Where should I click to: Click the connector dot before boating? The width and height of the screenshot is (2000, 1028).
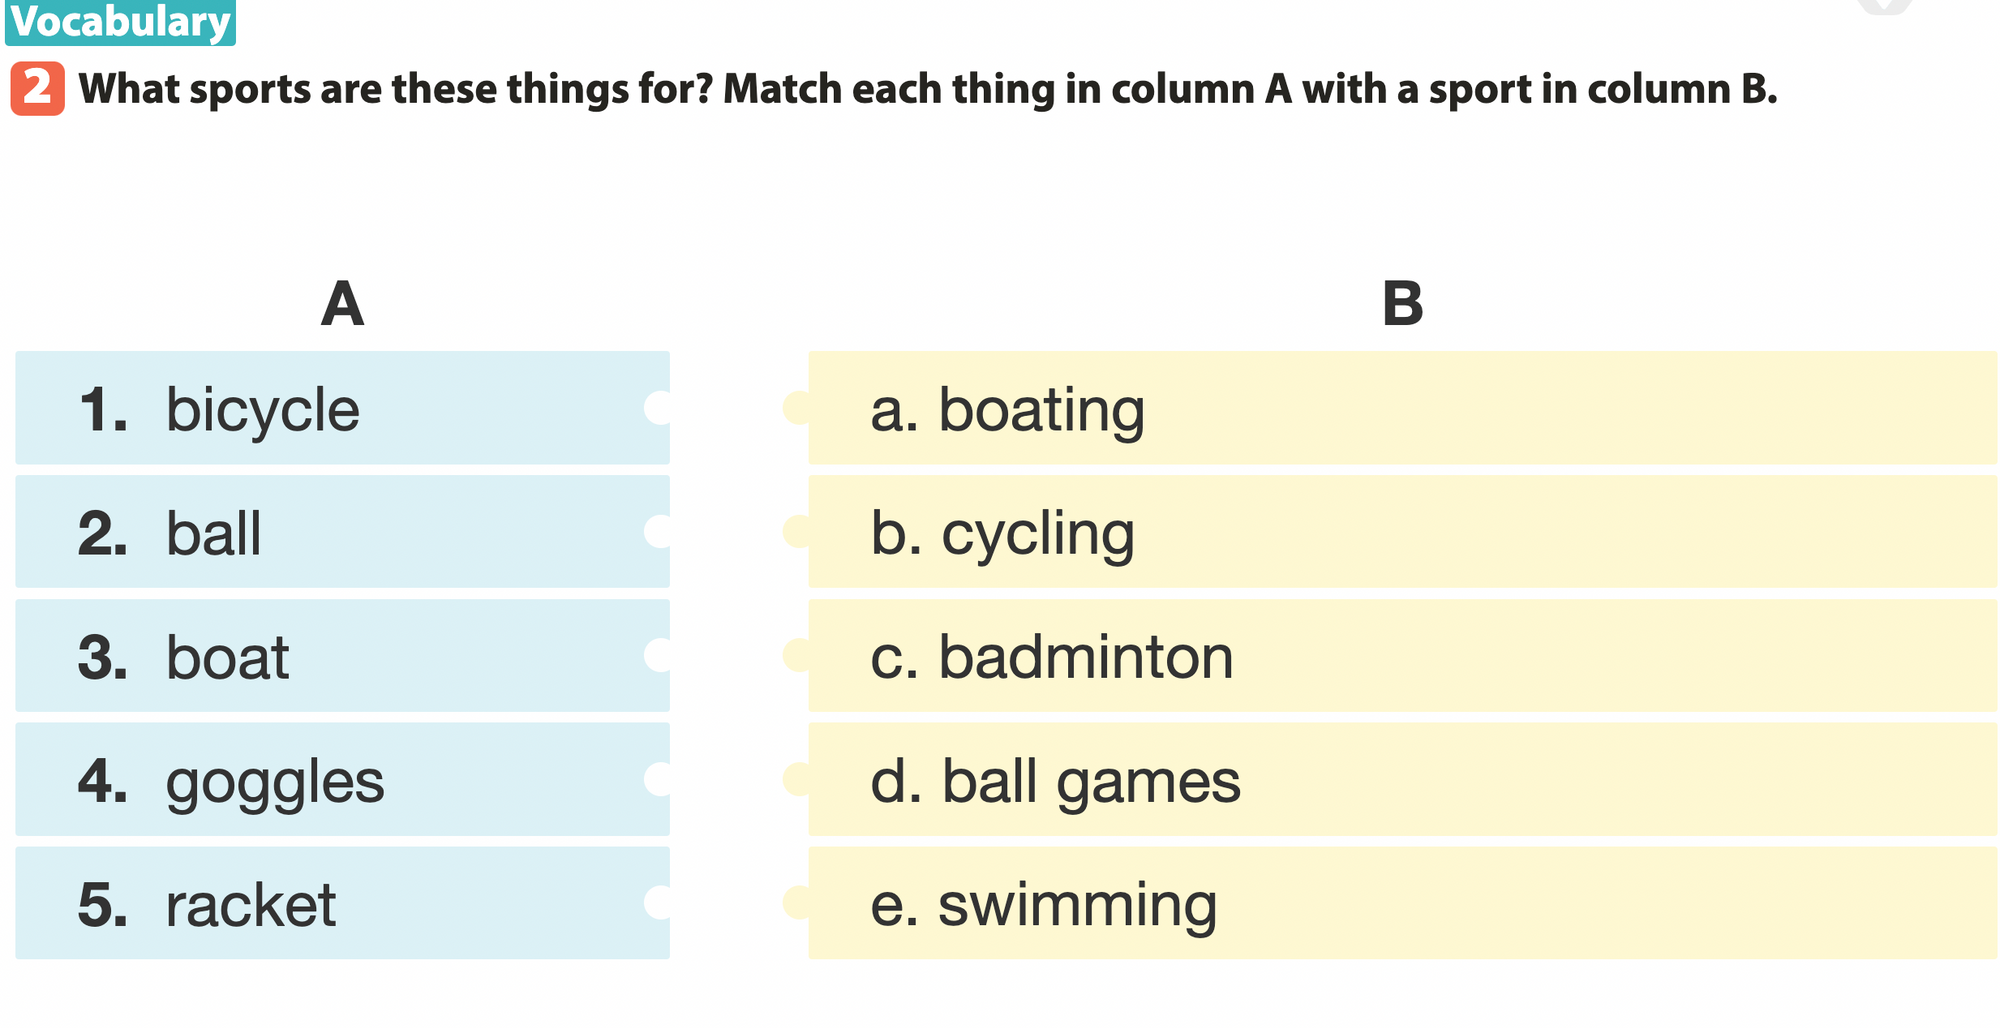coord(797,408)
